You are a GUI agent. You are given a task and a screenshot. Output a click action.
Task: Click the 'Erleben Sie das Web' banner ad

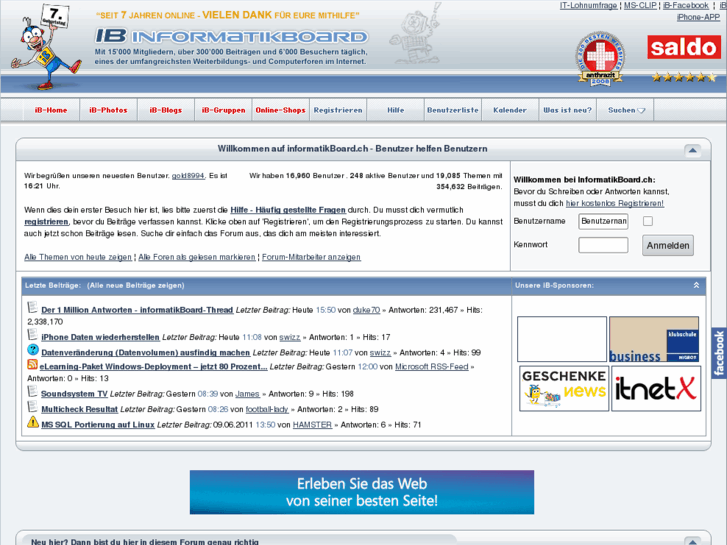pyautogui.click(x=362, y=492)
